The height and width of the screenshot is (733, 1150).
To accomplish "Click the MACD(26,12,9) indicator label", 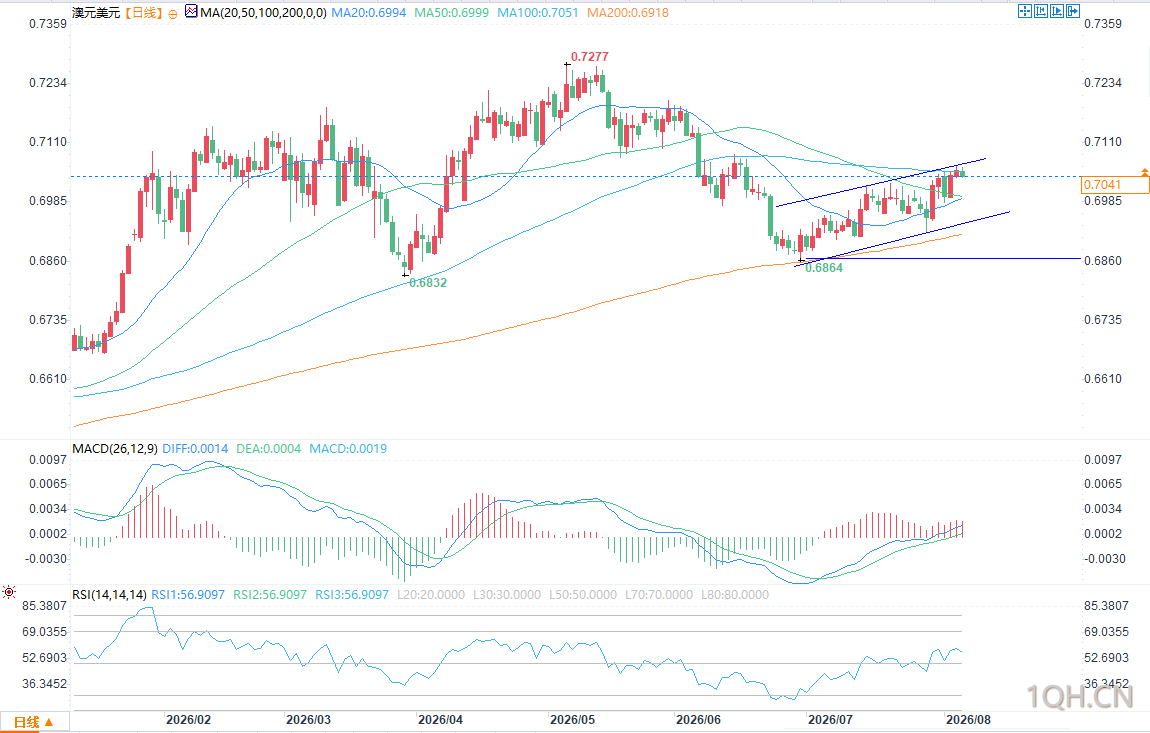I will pyautogui.click(x=114, y=448).
